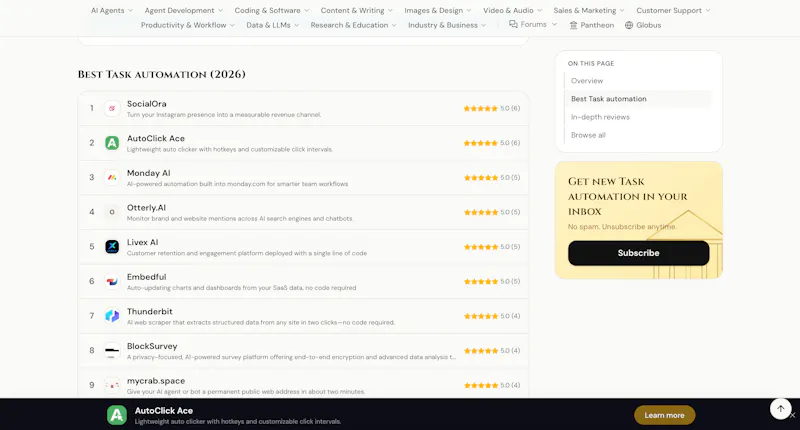Expand the Sales & Marketing menu
800x430 pixels.
[589, 10]
